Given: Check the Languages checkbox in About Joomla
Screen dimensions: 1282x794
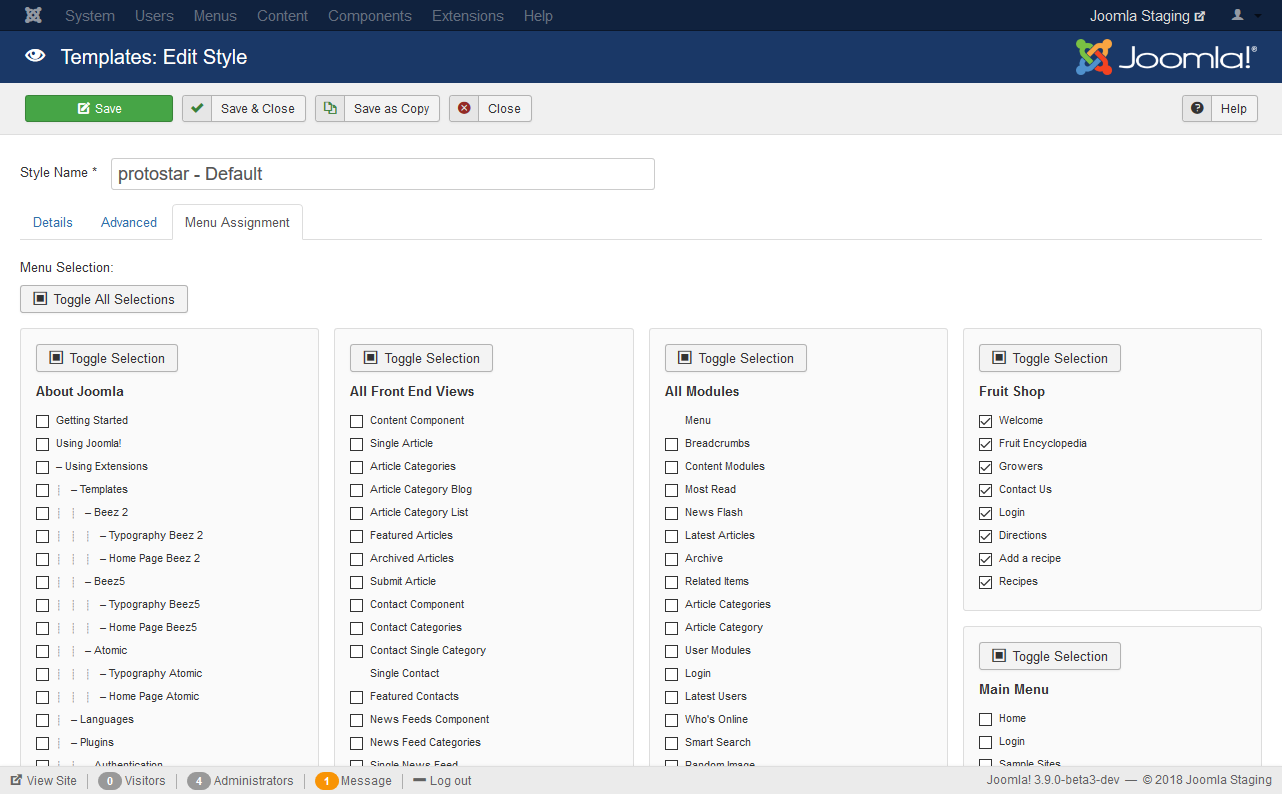Looking at the screenshot, I should (x=42, y=720).
